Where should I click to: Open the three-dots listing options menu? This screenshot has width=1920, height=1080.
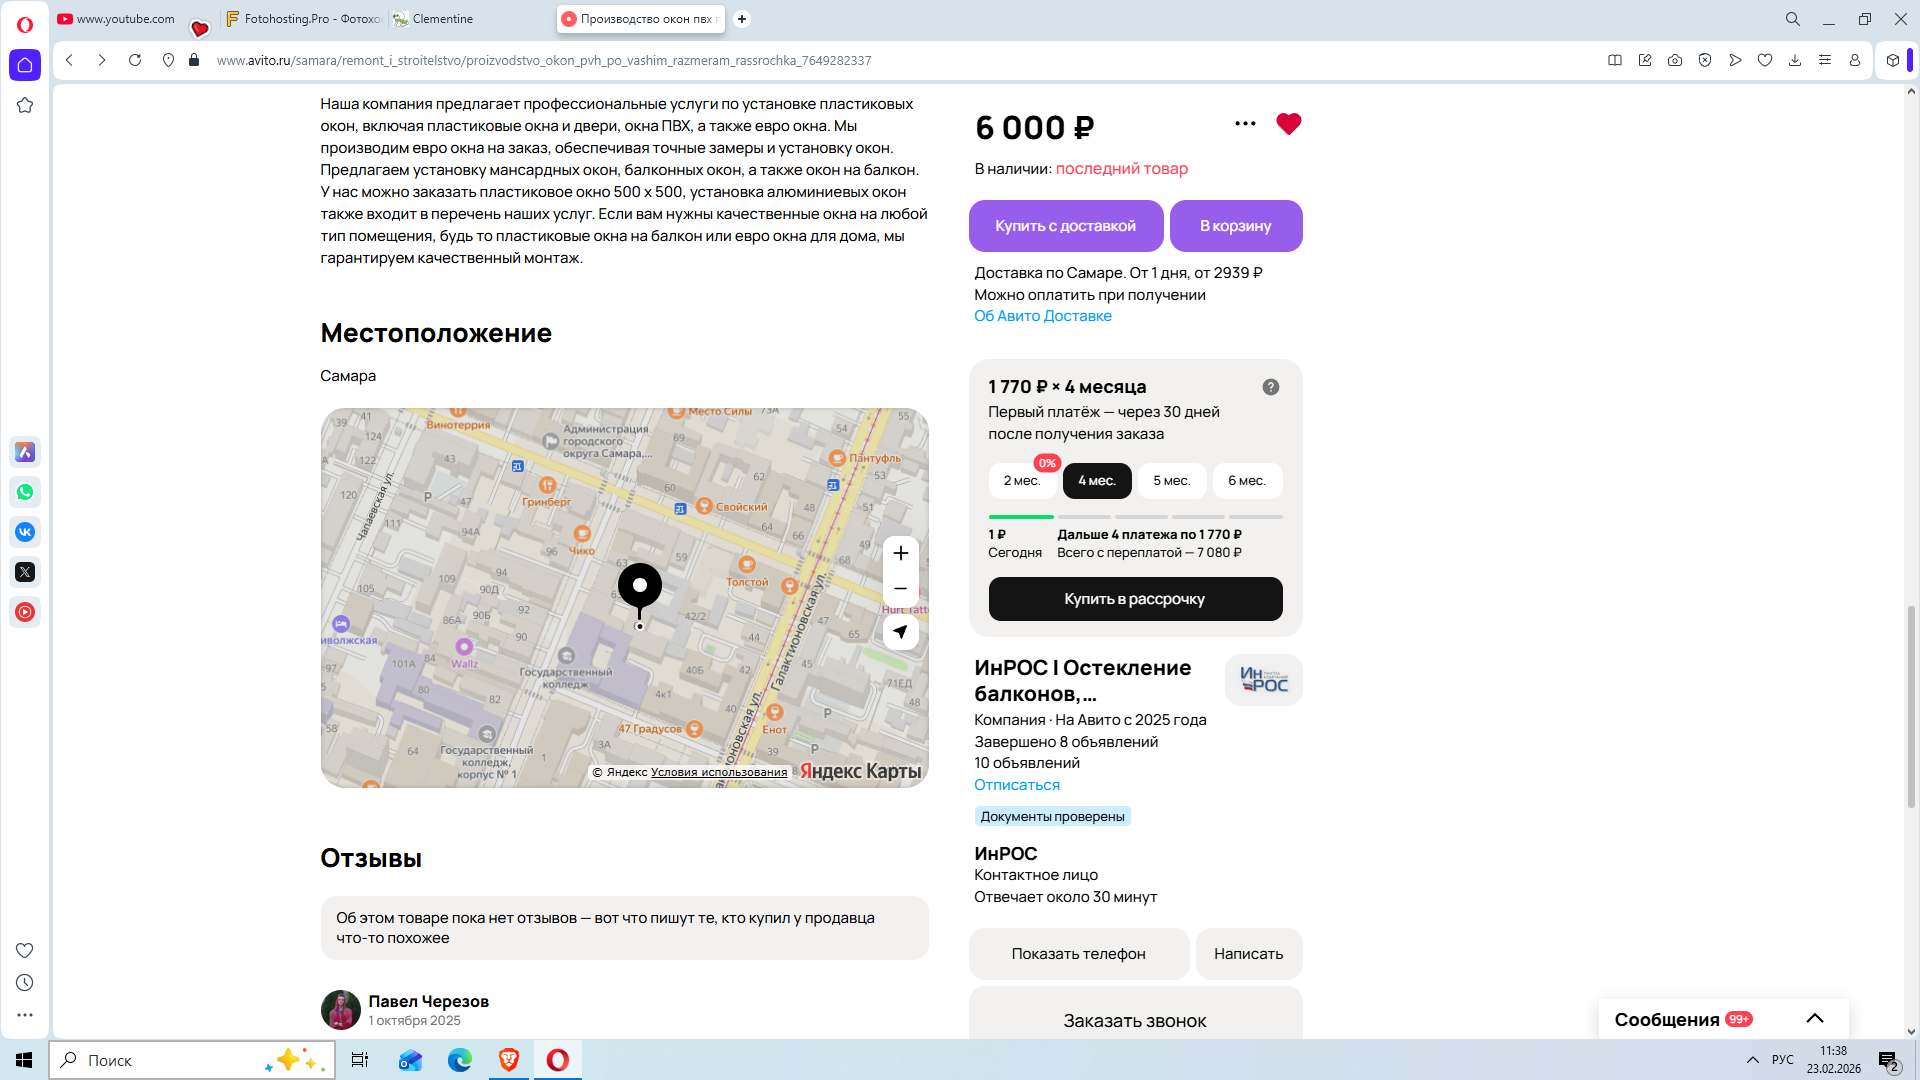[x=1245, y=124]
